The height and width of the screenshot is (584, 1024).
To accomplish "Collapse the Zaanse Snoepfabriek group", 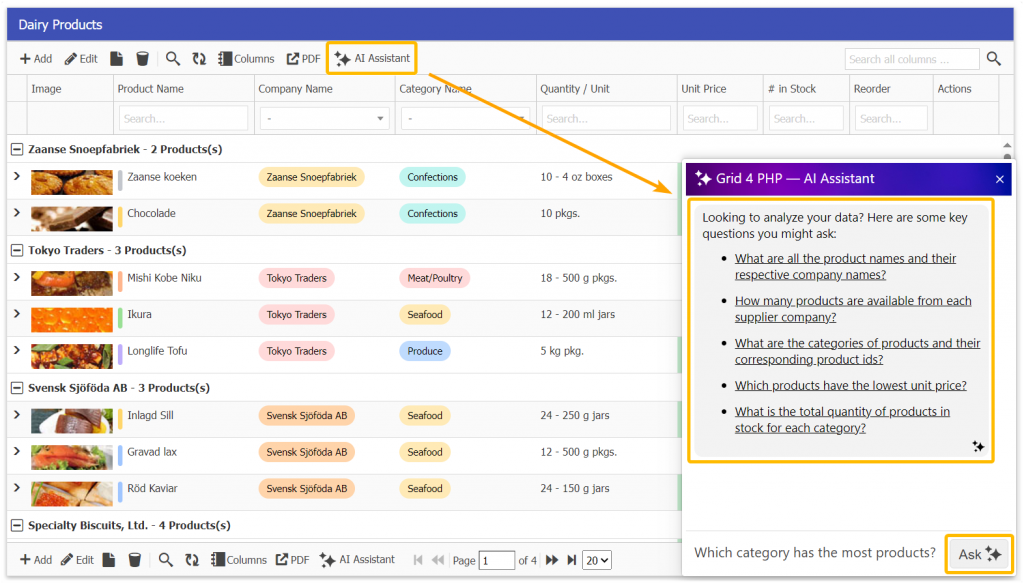I will coord(17,149).
